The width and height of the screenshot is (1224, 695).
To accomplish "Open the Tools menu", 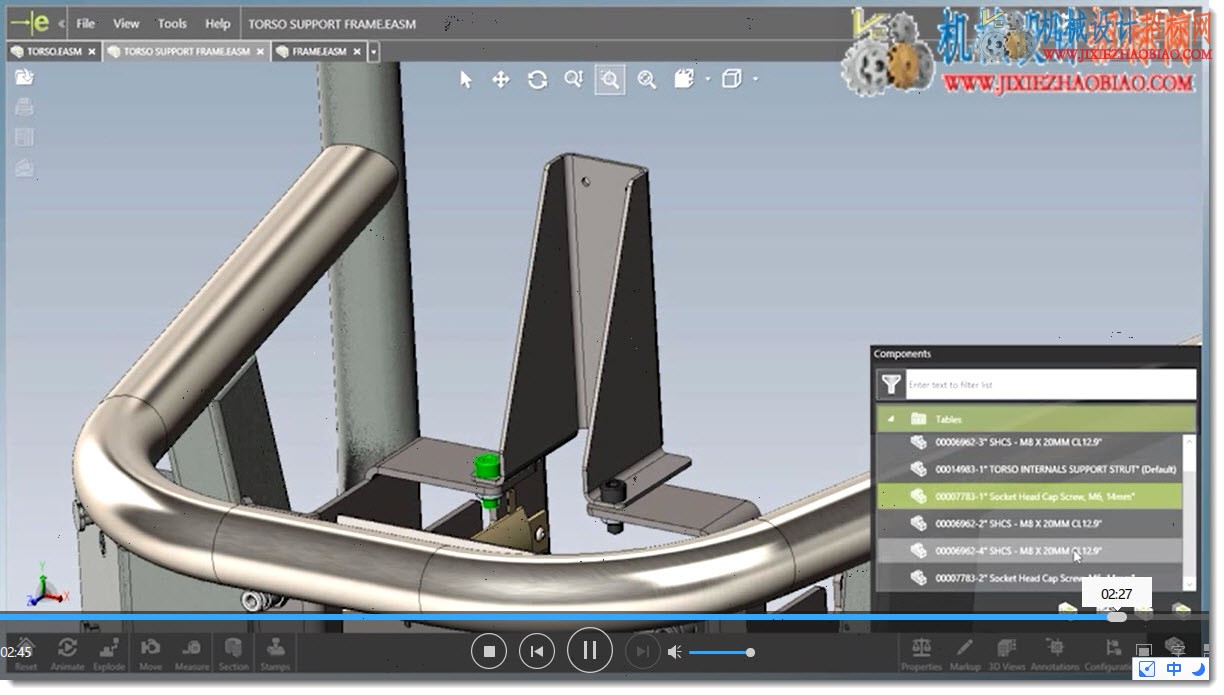I will click(172, 23).
